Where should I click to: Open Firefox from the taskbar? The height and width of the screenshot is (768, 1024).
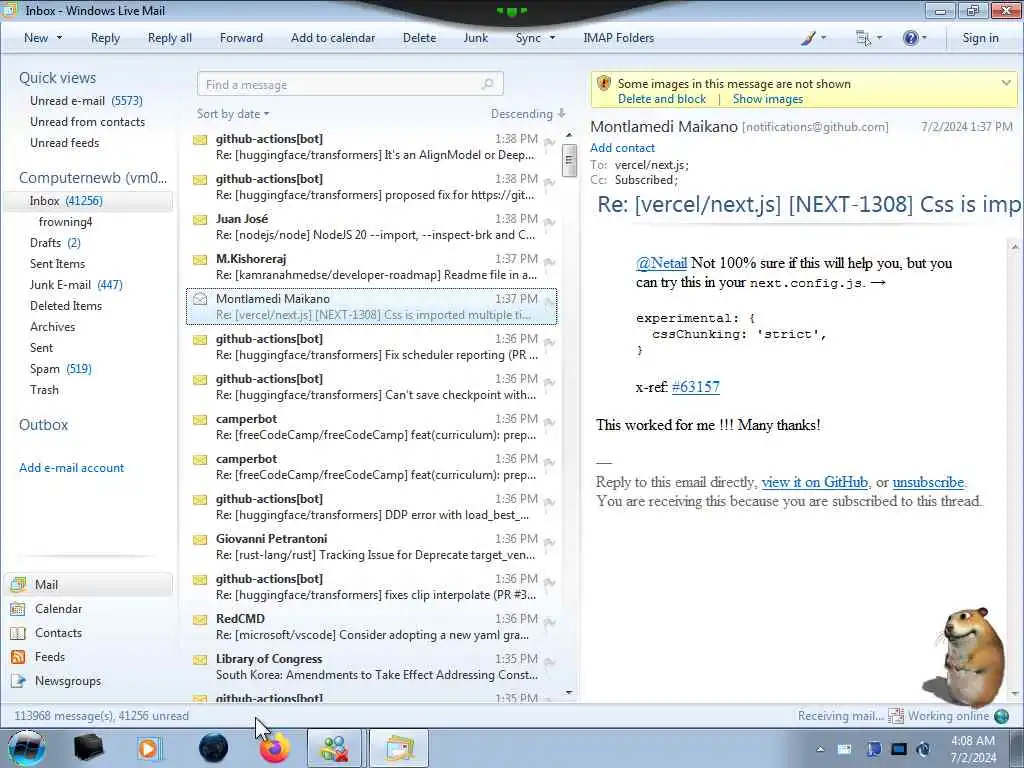274,748
